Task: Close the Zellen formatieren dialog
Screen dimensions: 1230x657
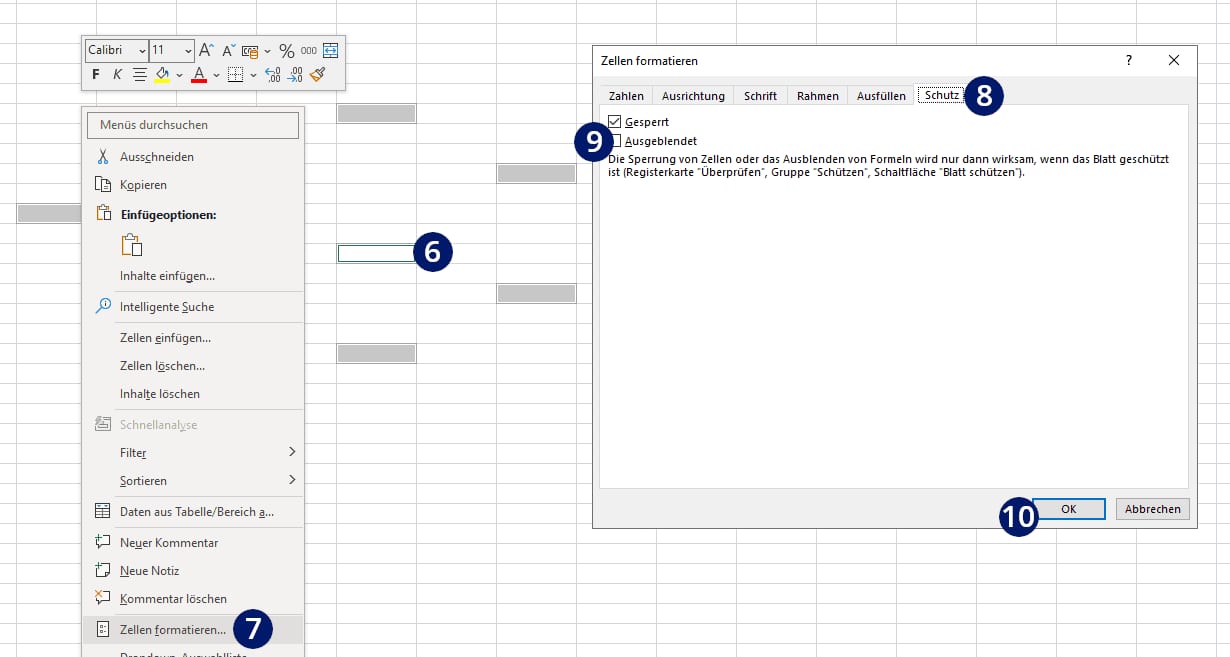Action: tap(1174, 60)
